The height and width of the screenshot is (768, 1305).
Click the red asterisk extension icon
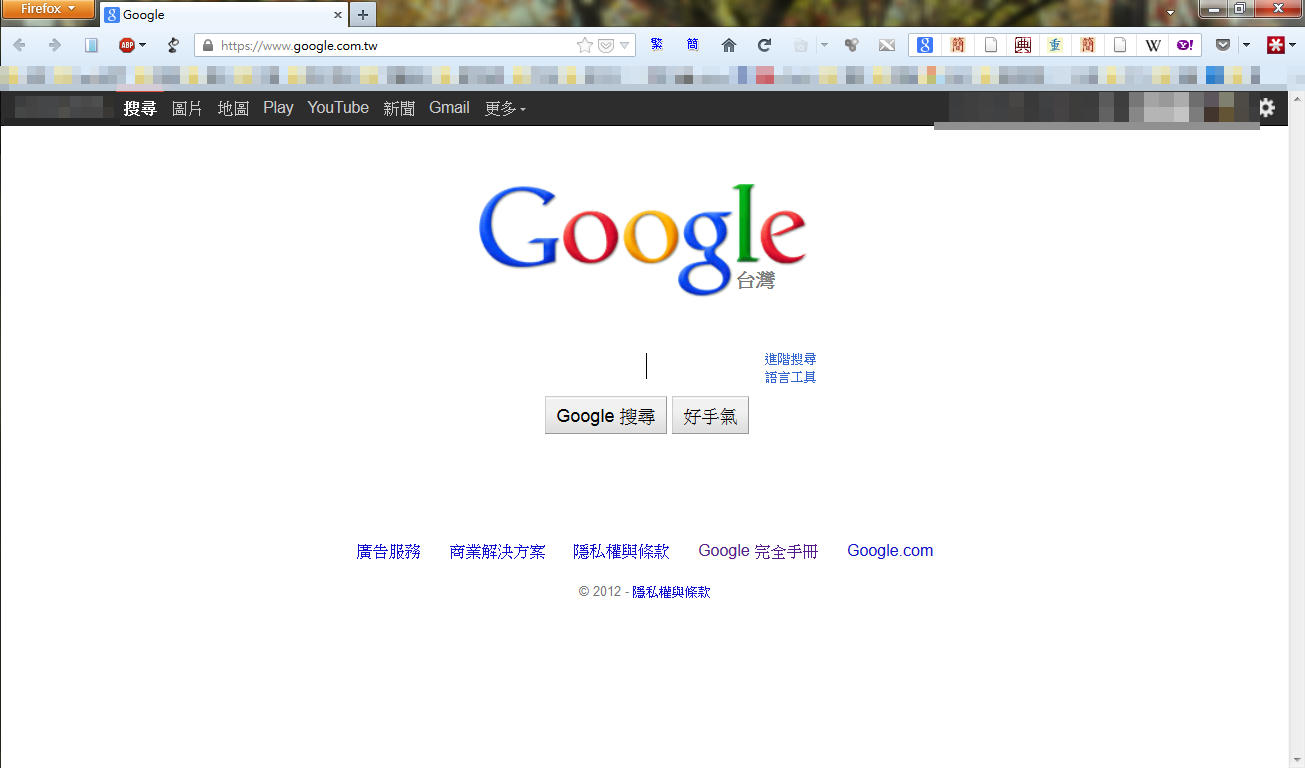click(x=1275, y=45)
